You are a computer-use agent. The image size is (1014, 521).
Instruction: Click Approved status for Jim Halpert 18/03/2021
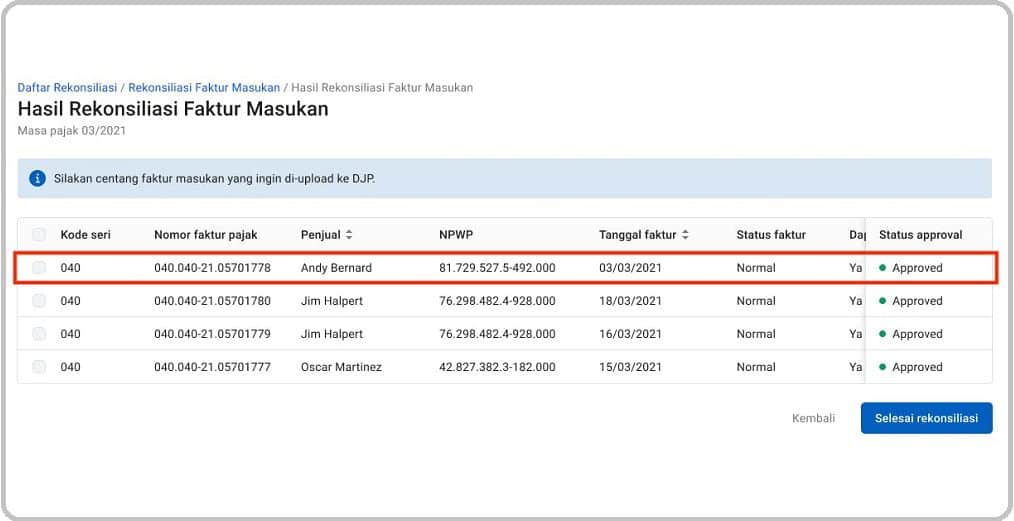[x=917, y=301]
